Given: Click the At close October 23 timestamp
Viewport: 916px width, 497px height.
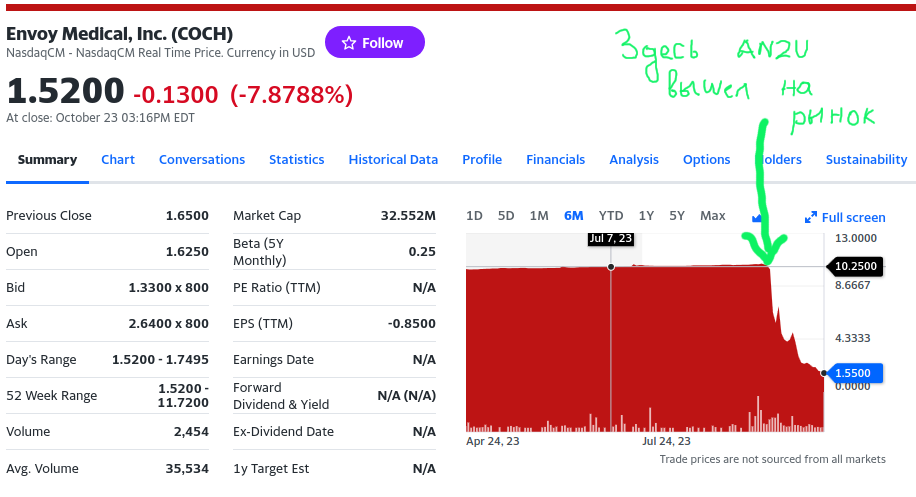Looking at the screenshot, I should 100,117.
